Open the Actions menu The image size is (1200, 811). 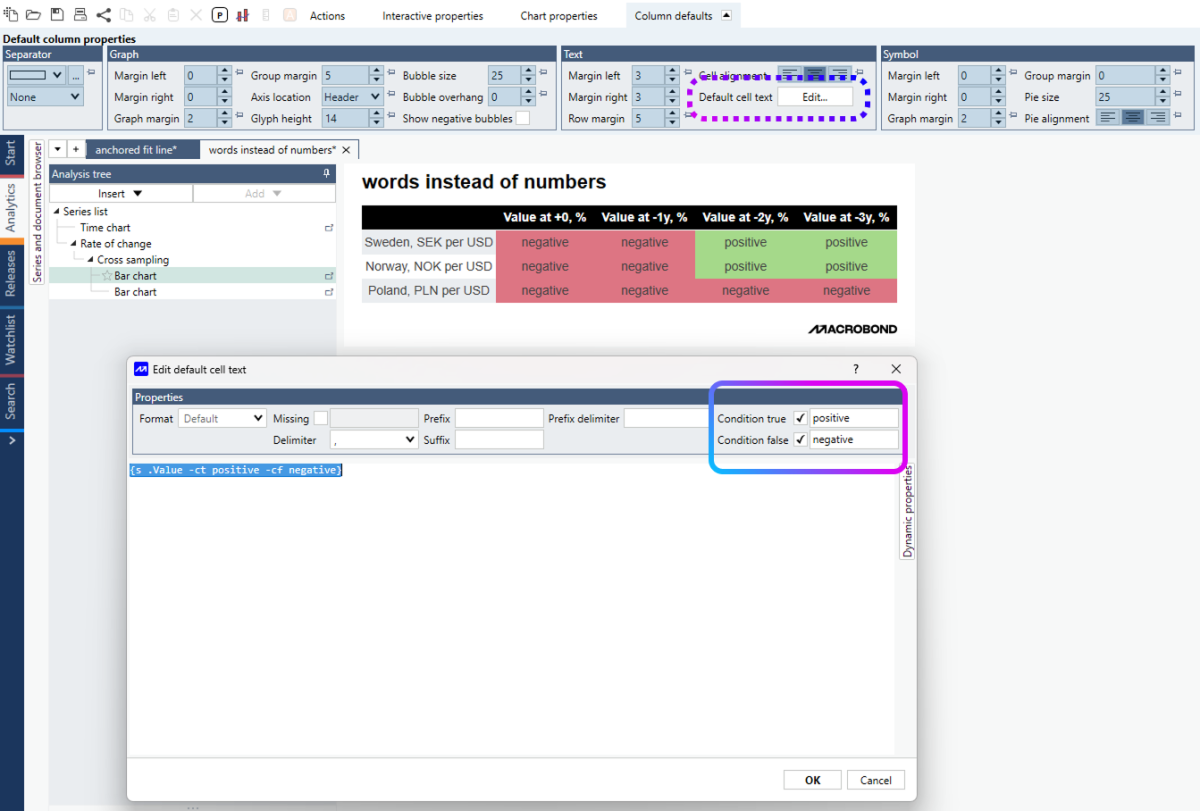[327, 16]
